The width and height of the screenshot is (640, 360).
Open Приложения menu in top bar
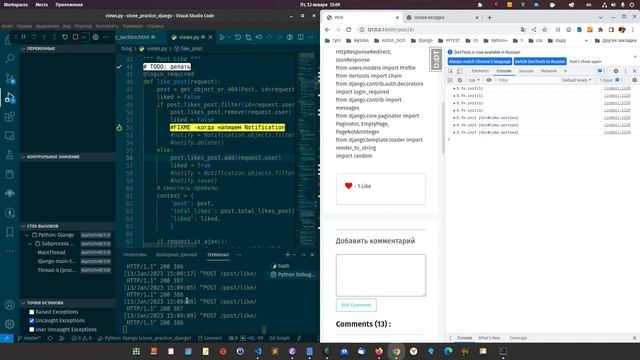pyautogui.click(x=69, y=5)
